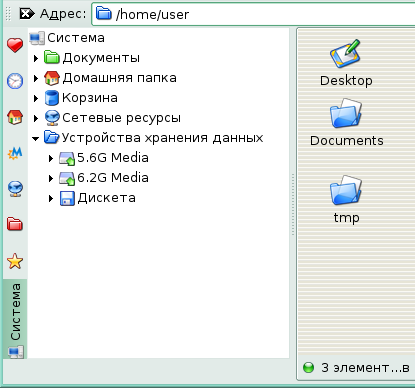Click the Сетевые ресурсы network icon
Image resolution: width=415 pixels, height=388 pixels.
coord(52,118)
